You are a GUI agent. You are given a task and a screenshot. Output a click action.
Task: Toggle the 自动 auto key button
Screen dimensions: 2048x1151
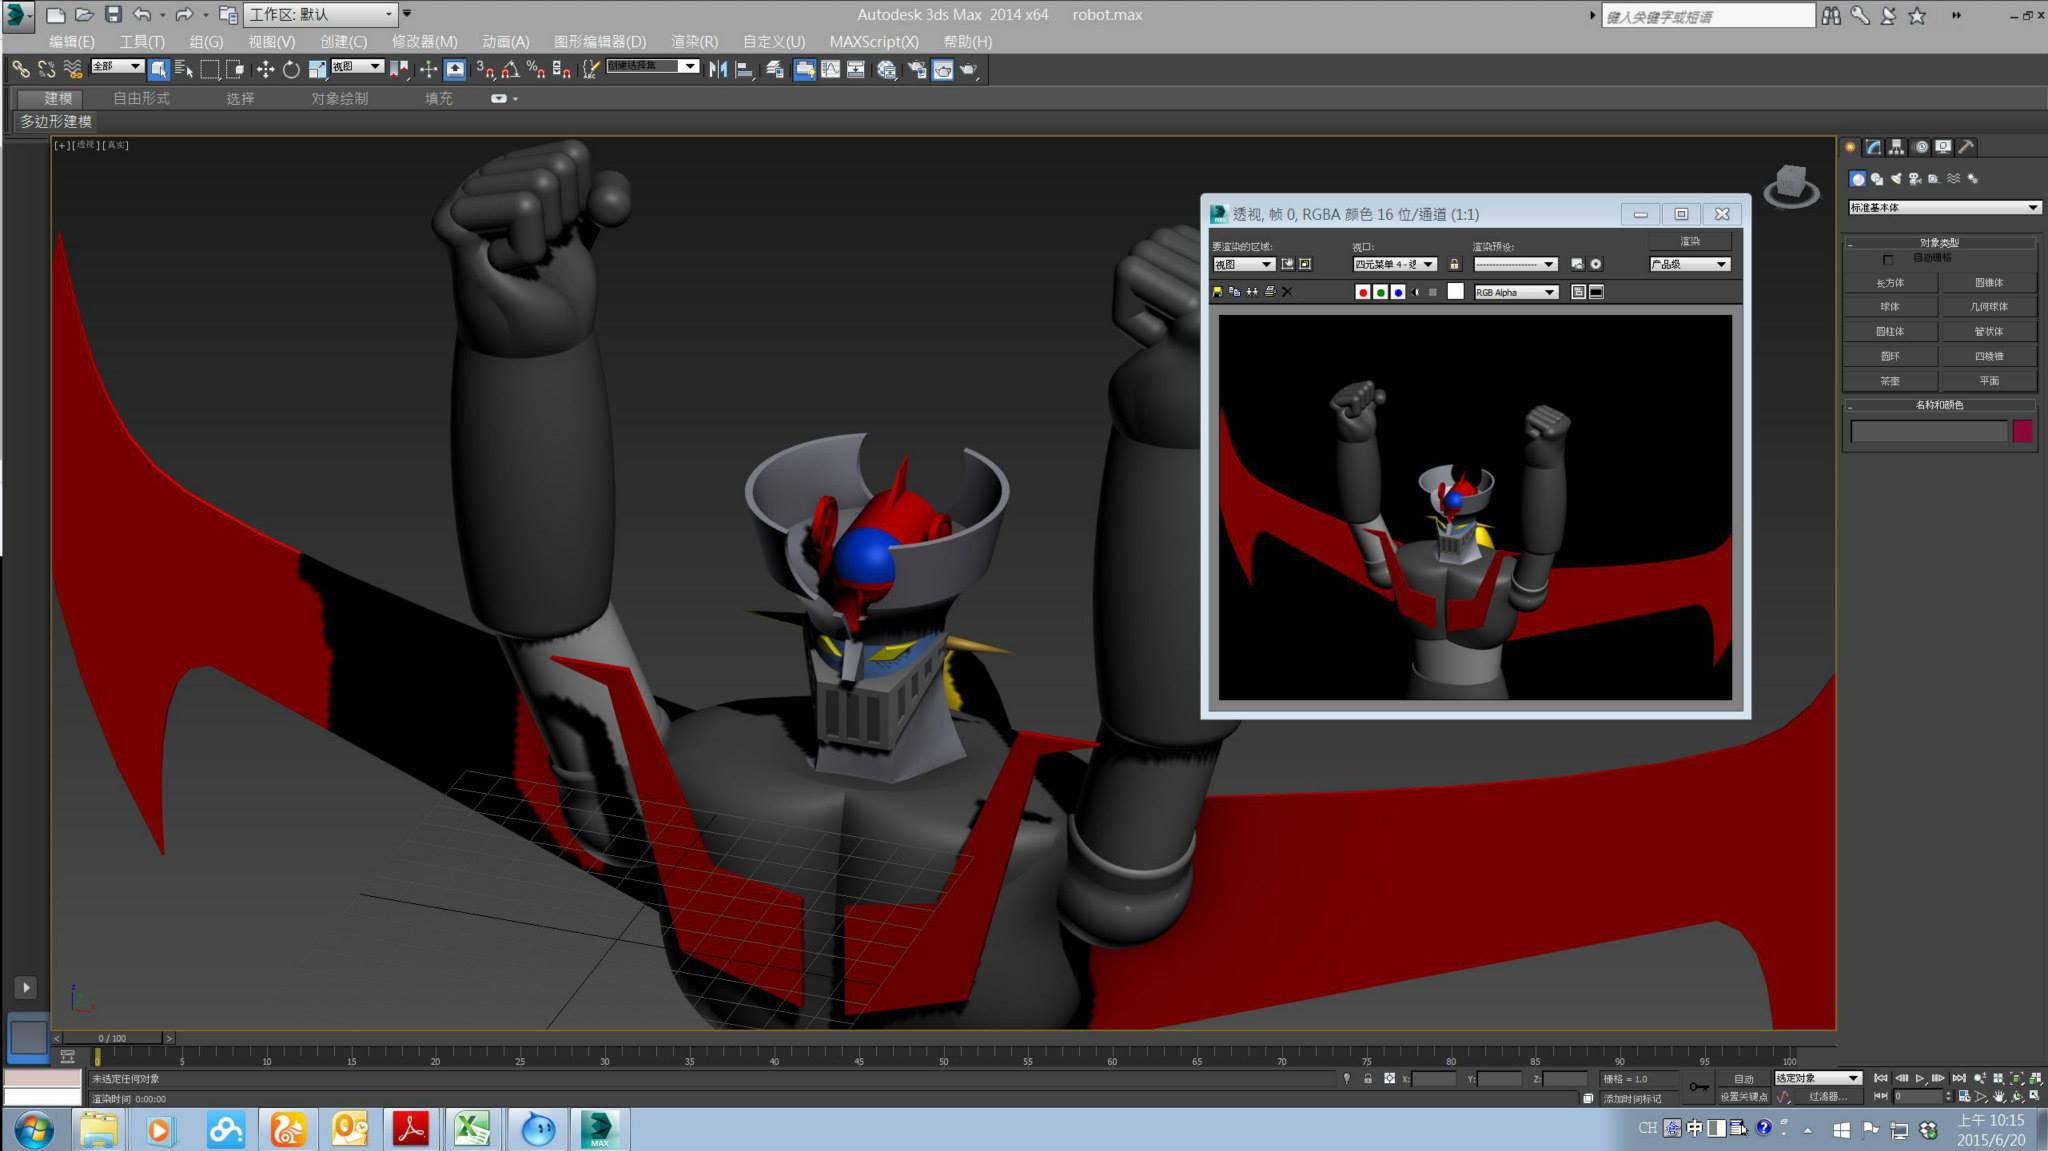pos(1743,1078)
